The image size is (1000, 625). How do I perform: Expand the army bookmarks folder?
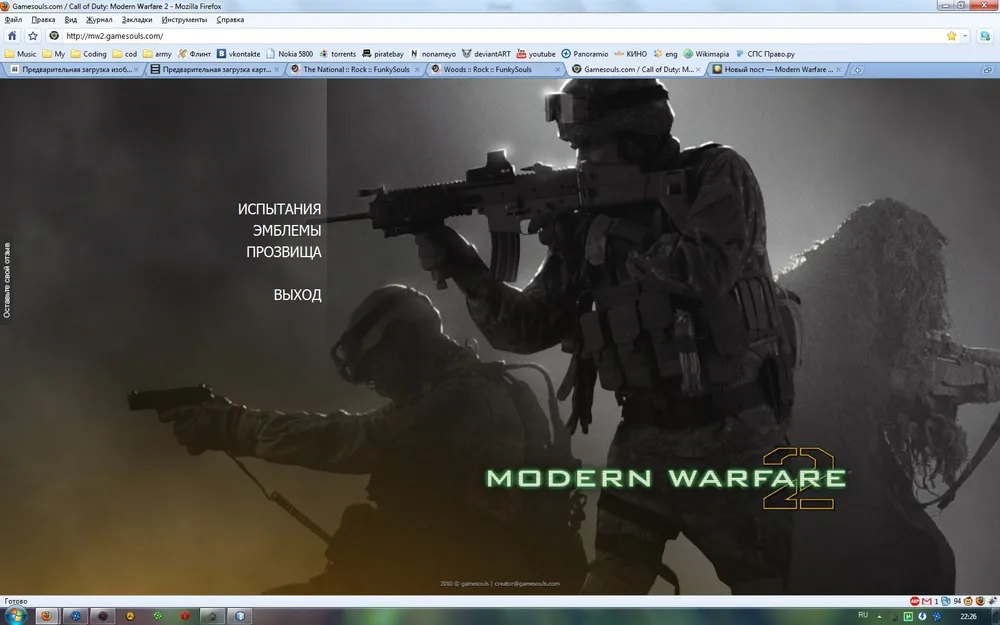[x=157, y=54]
